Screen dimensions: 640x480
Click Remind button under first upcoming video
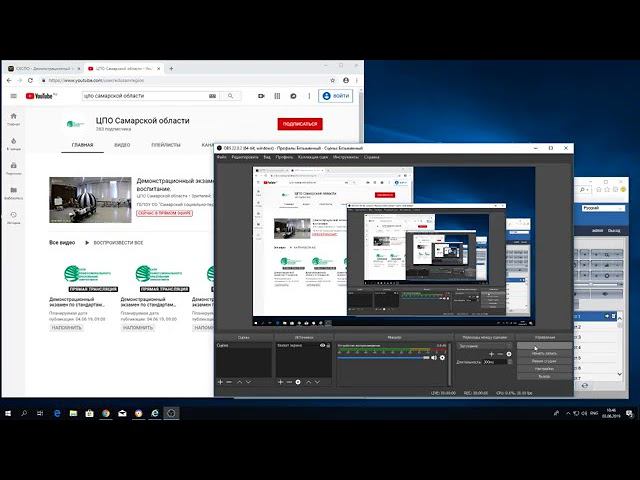67,328
